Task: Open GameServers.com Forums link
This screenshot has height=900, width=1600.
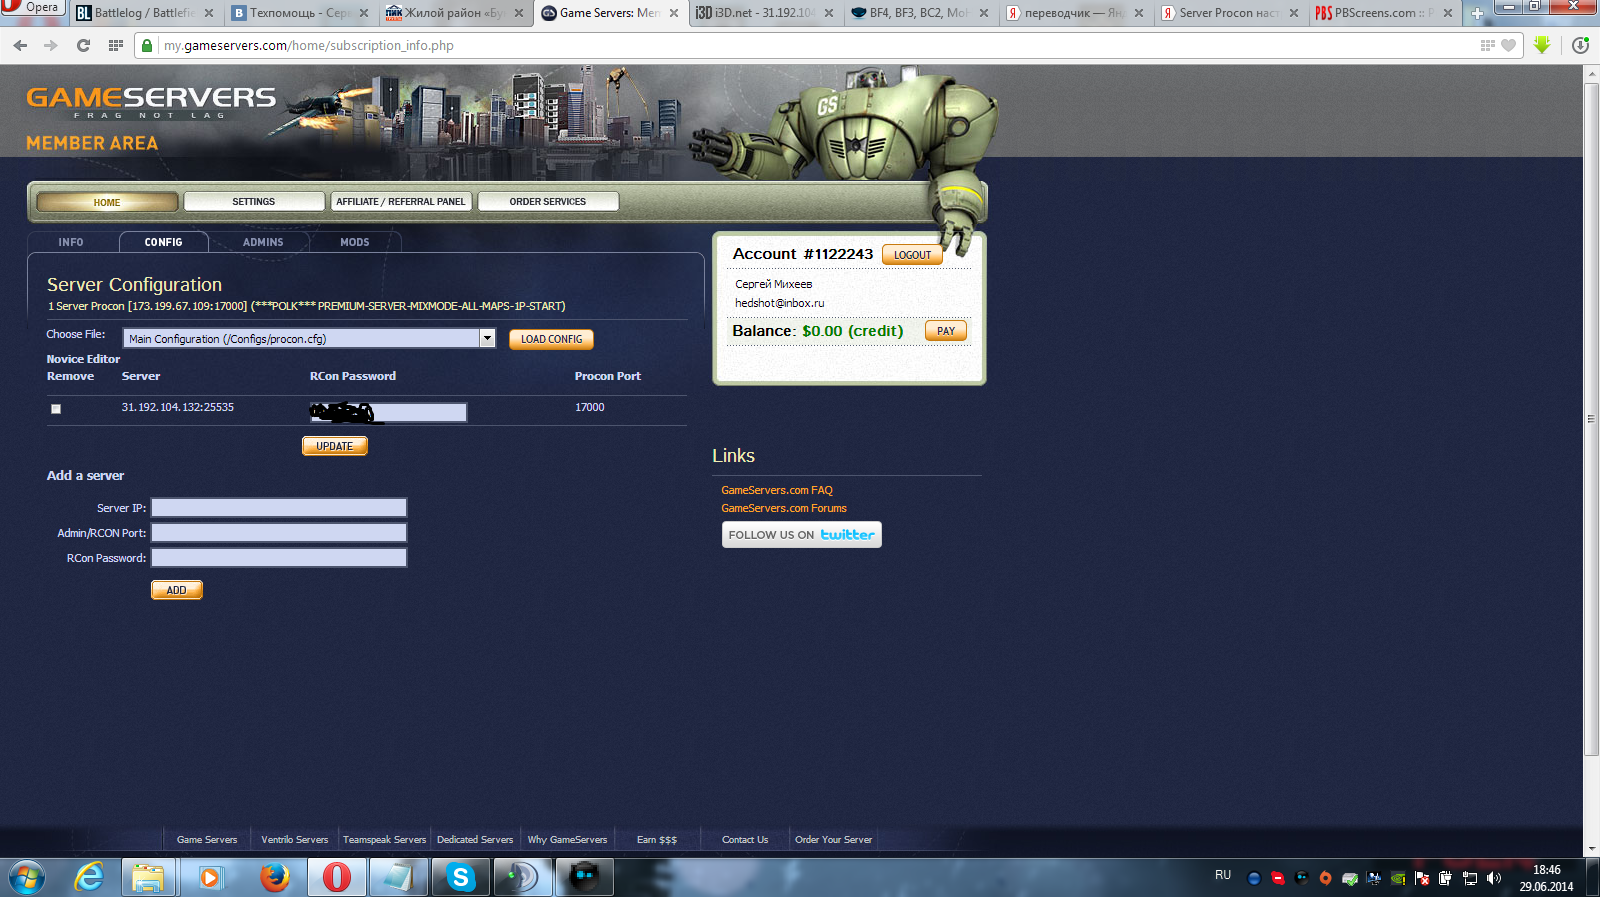Action: 784,508
